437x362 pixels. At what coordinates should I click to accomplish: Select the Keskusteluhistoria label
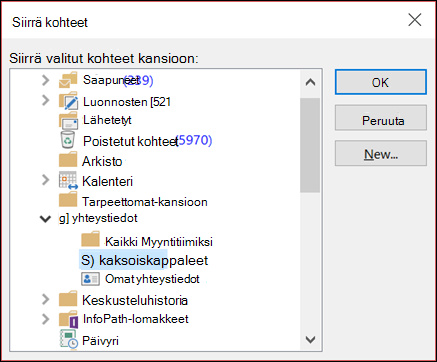pos(135,300)
